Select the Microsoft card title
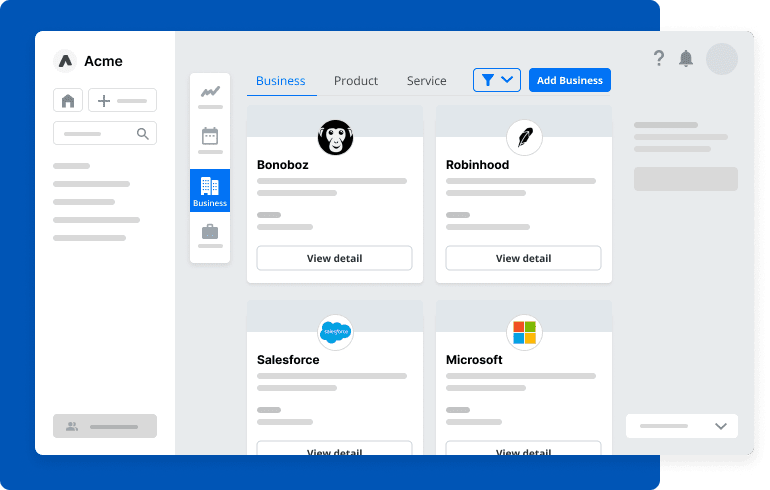 click(474, 360)
